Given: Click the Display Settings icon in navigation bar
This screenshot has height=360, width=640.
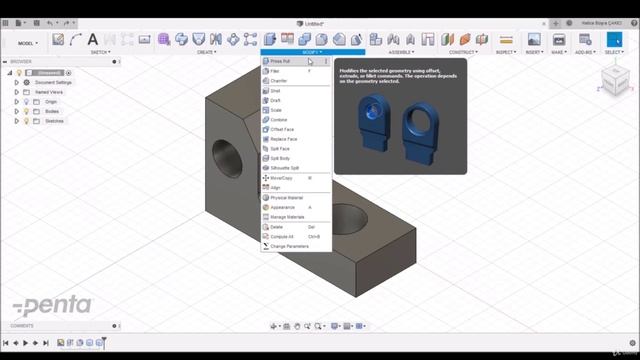Looking at the screenshot, I should click(334, 326).
